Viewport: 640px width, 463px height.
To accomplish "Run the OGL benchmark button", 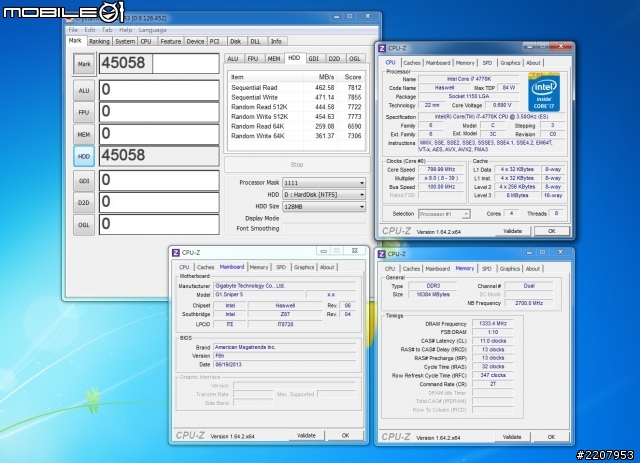I will click(84, 225).
